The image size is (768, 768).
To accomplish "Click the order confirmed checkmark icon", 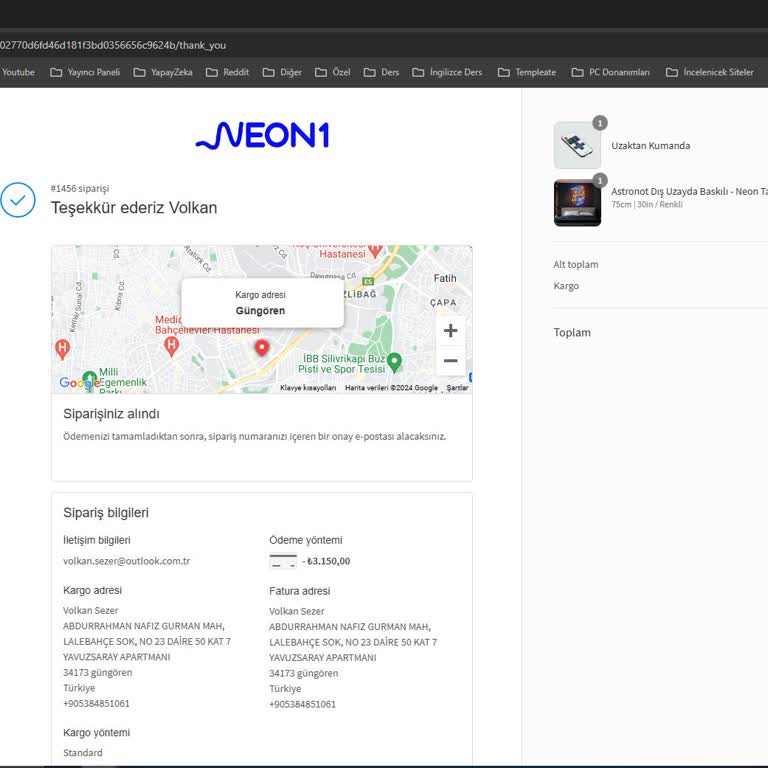I will coord(18,200).
